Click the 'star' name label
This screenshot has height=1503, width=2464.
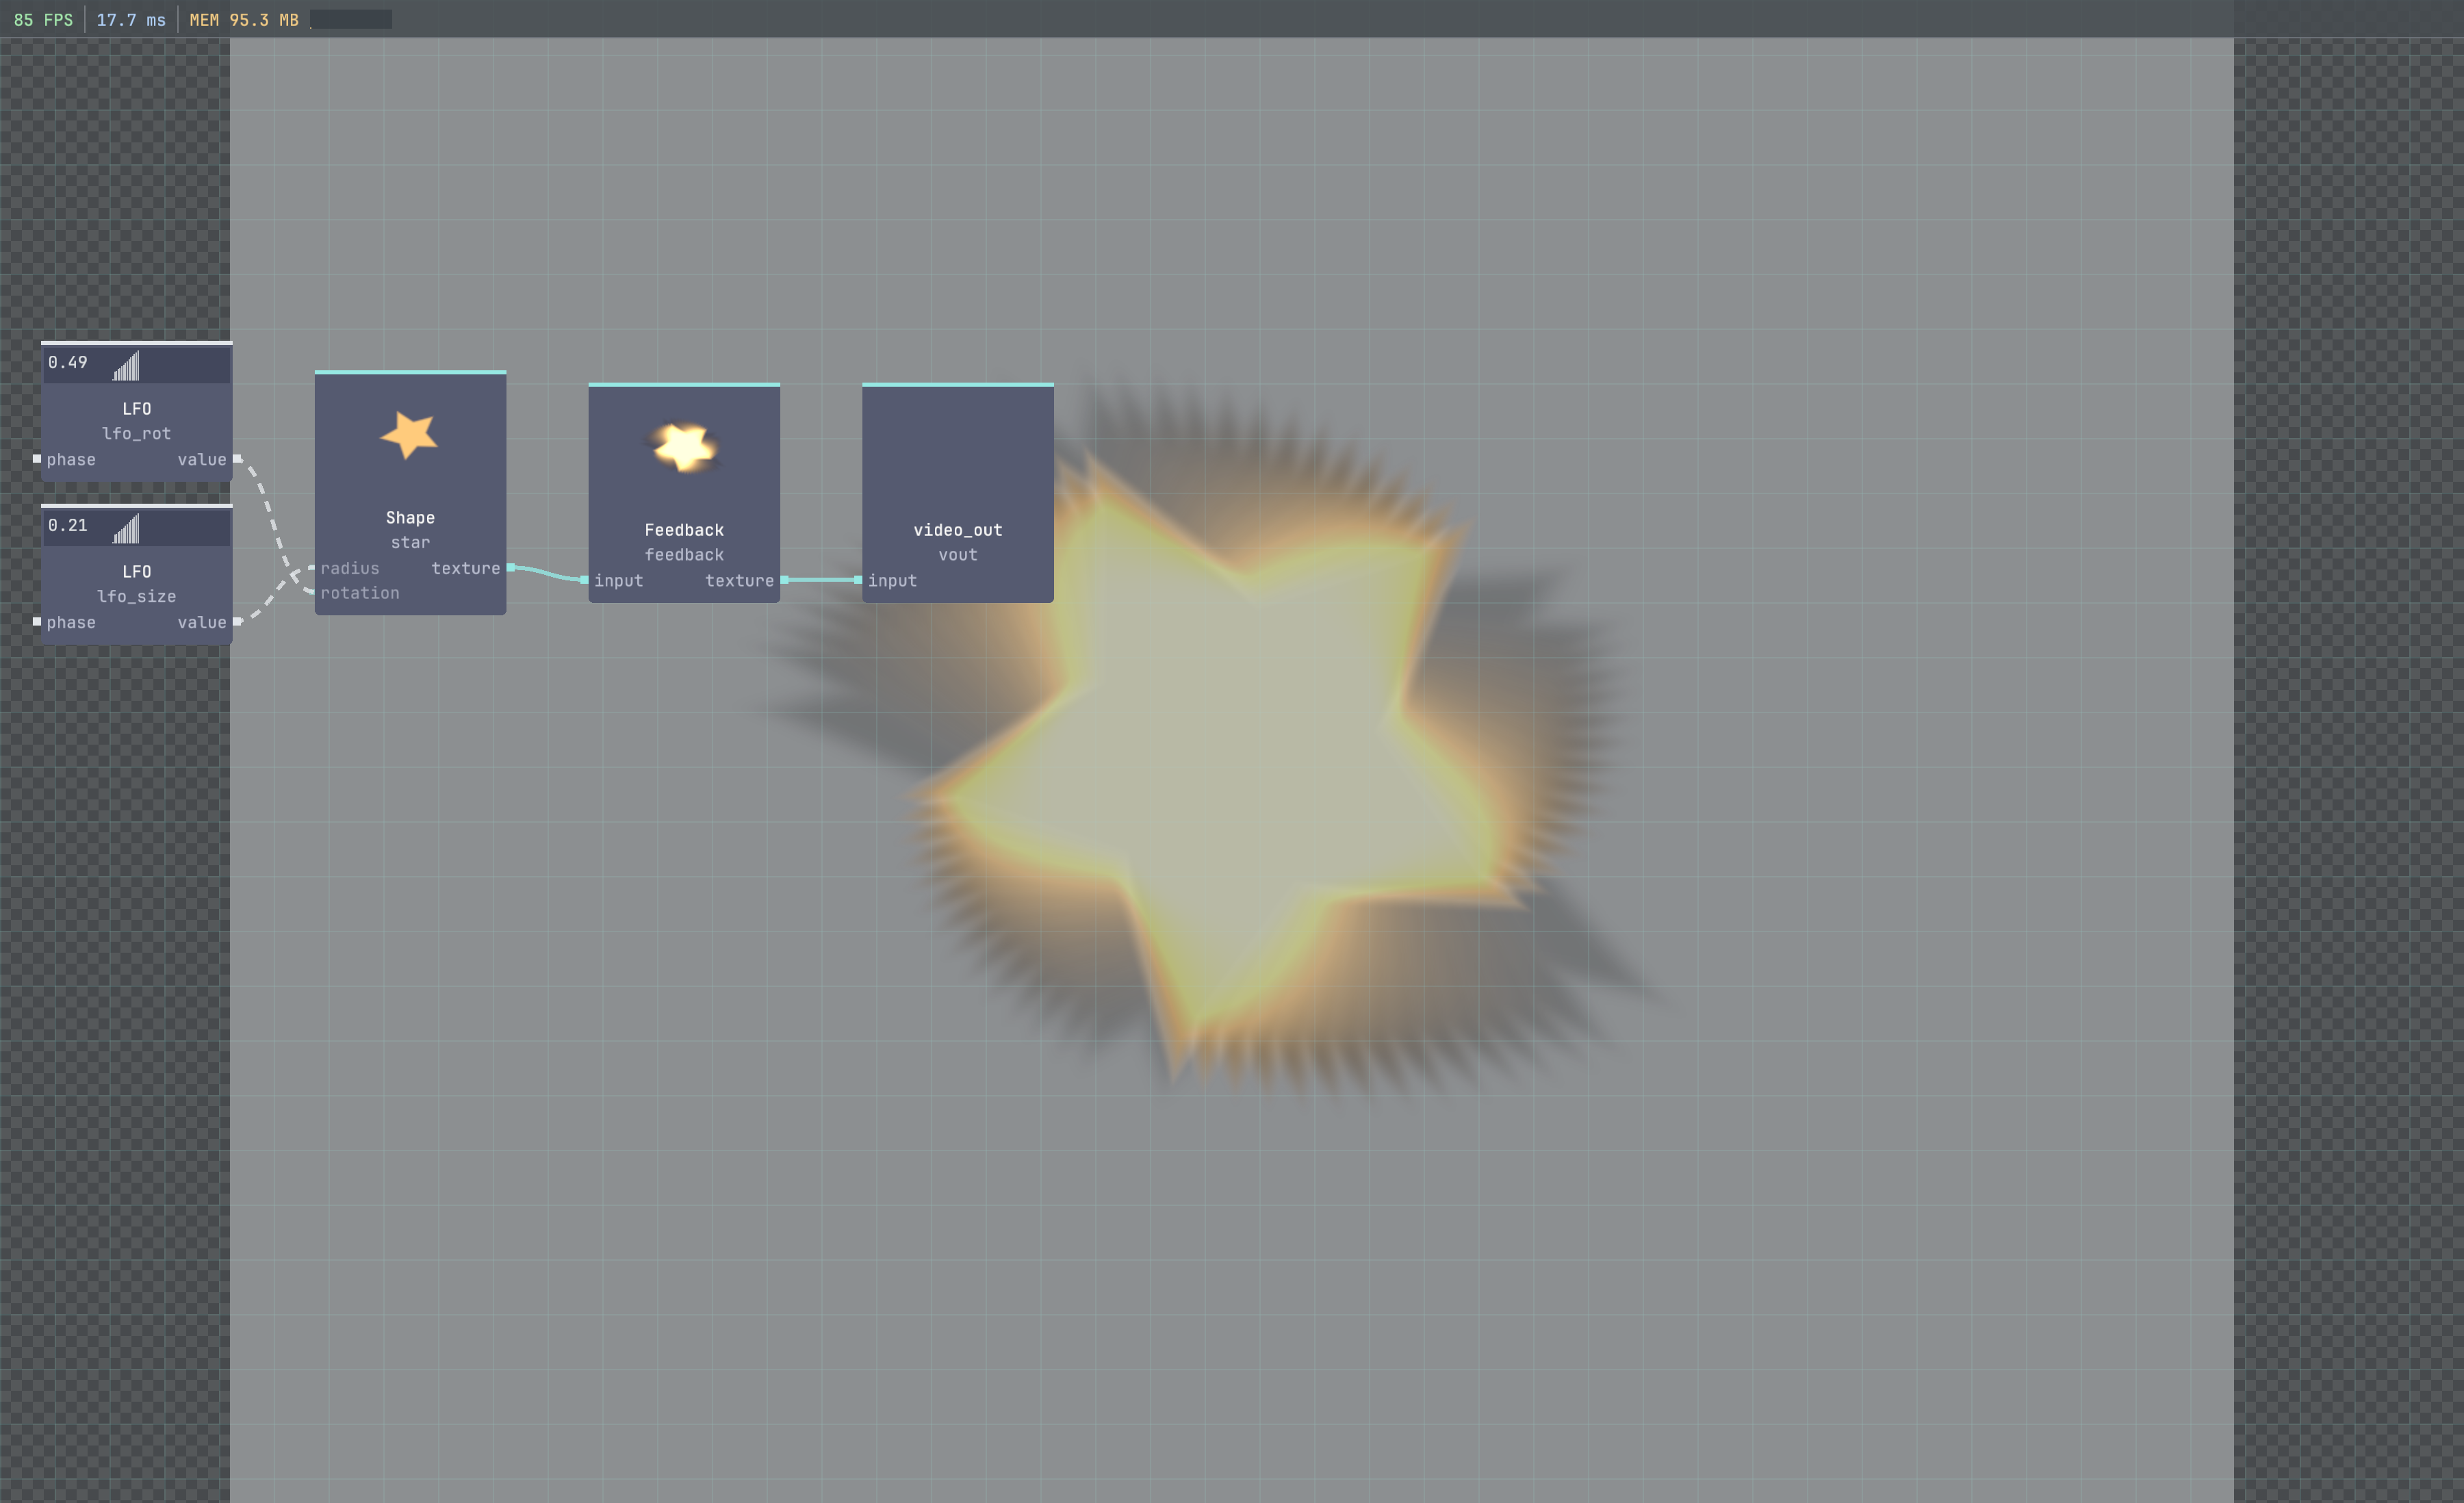[x=410, y=542]
